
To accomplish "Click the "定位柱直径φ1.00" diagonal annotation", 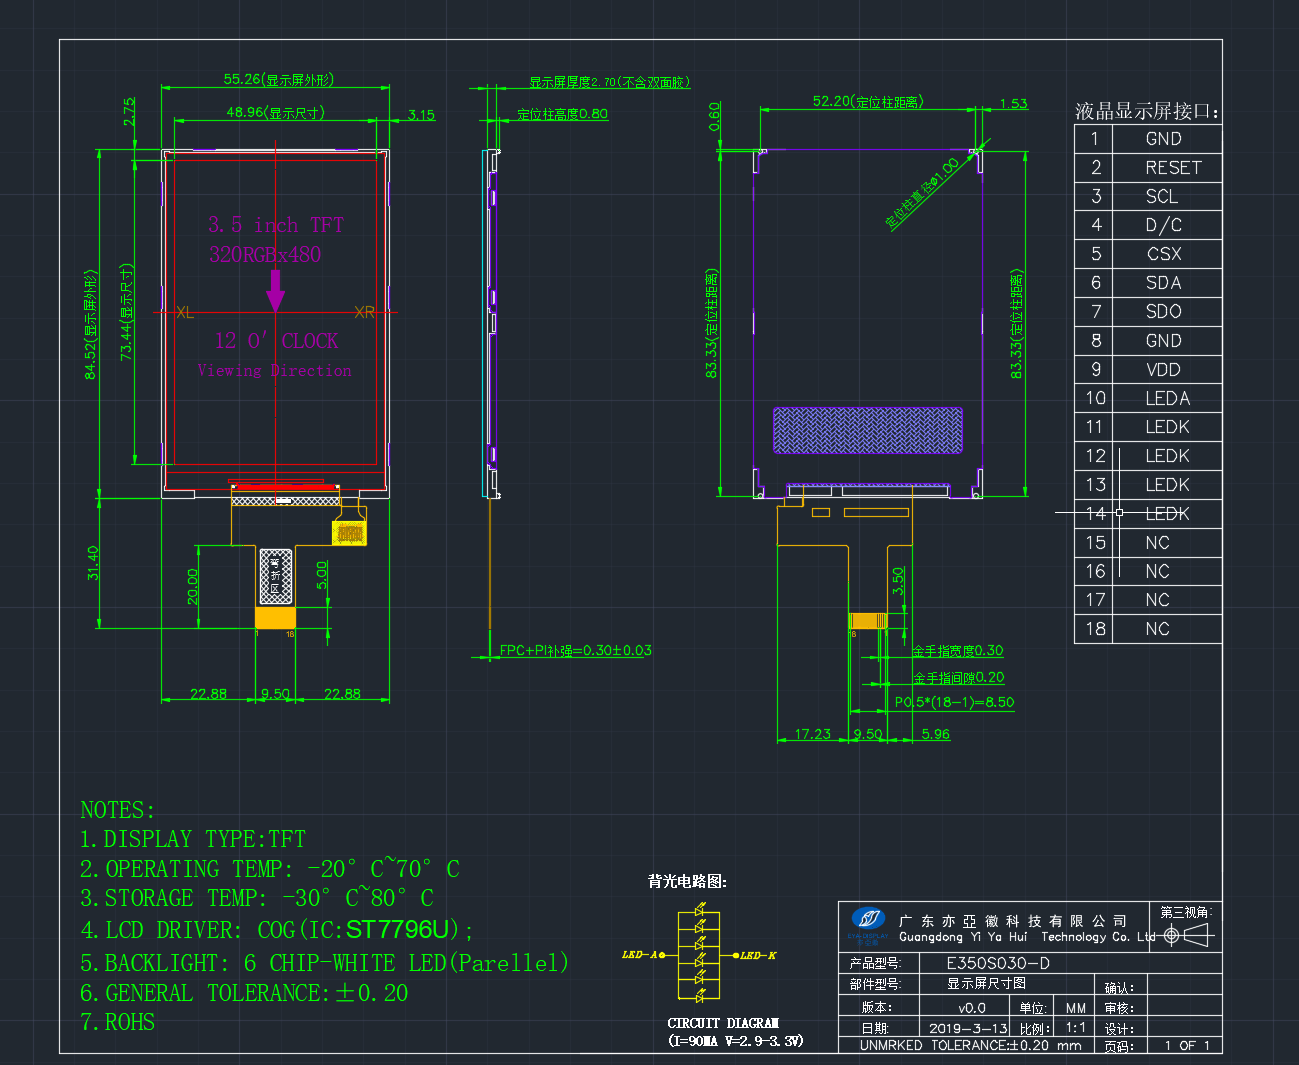I will [x=922, y=193].
